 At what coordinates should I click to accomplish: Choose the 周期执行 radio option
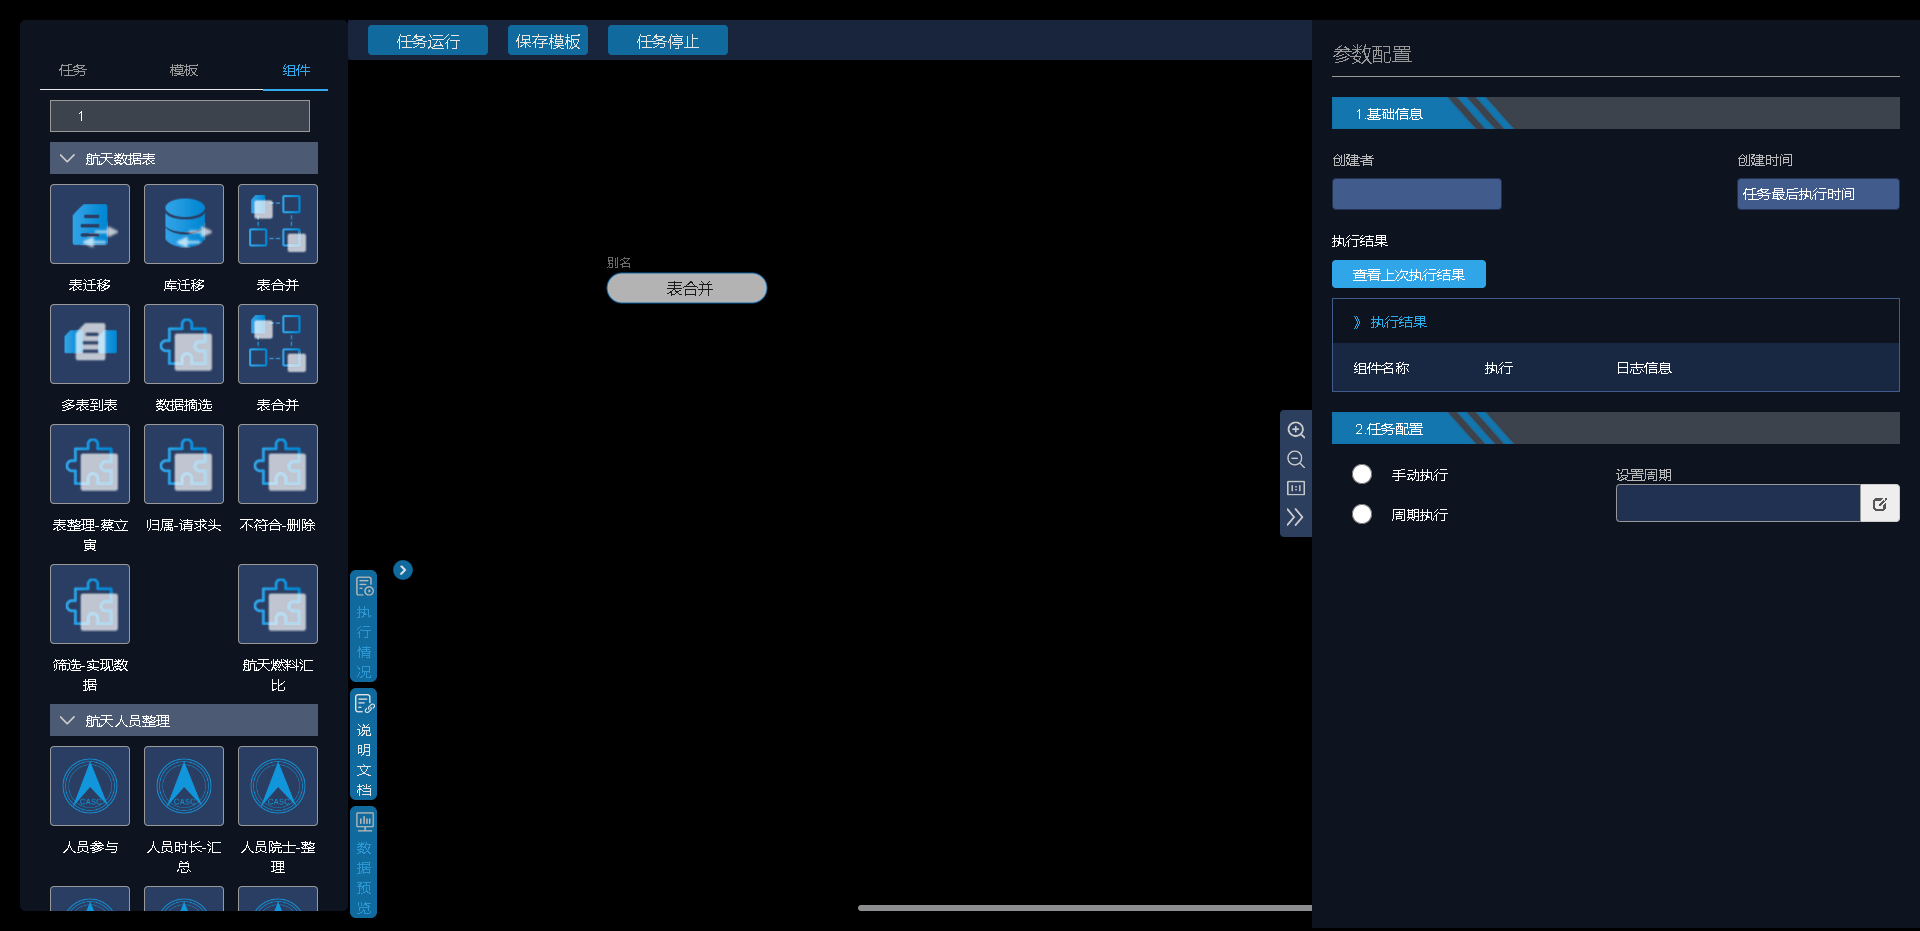tap(1362, 514)
